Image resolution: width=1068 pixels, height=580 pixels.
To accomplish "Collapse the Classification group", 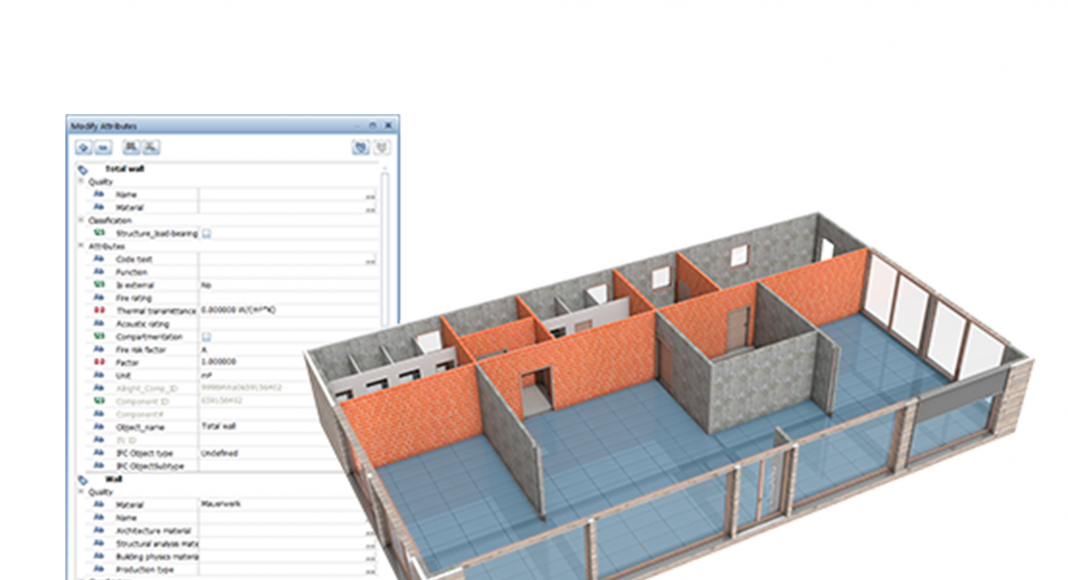I will (x=81, y=220).
